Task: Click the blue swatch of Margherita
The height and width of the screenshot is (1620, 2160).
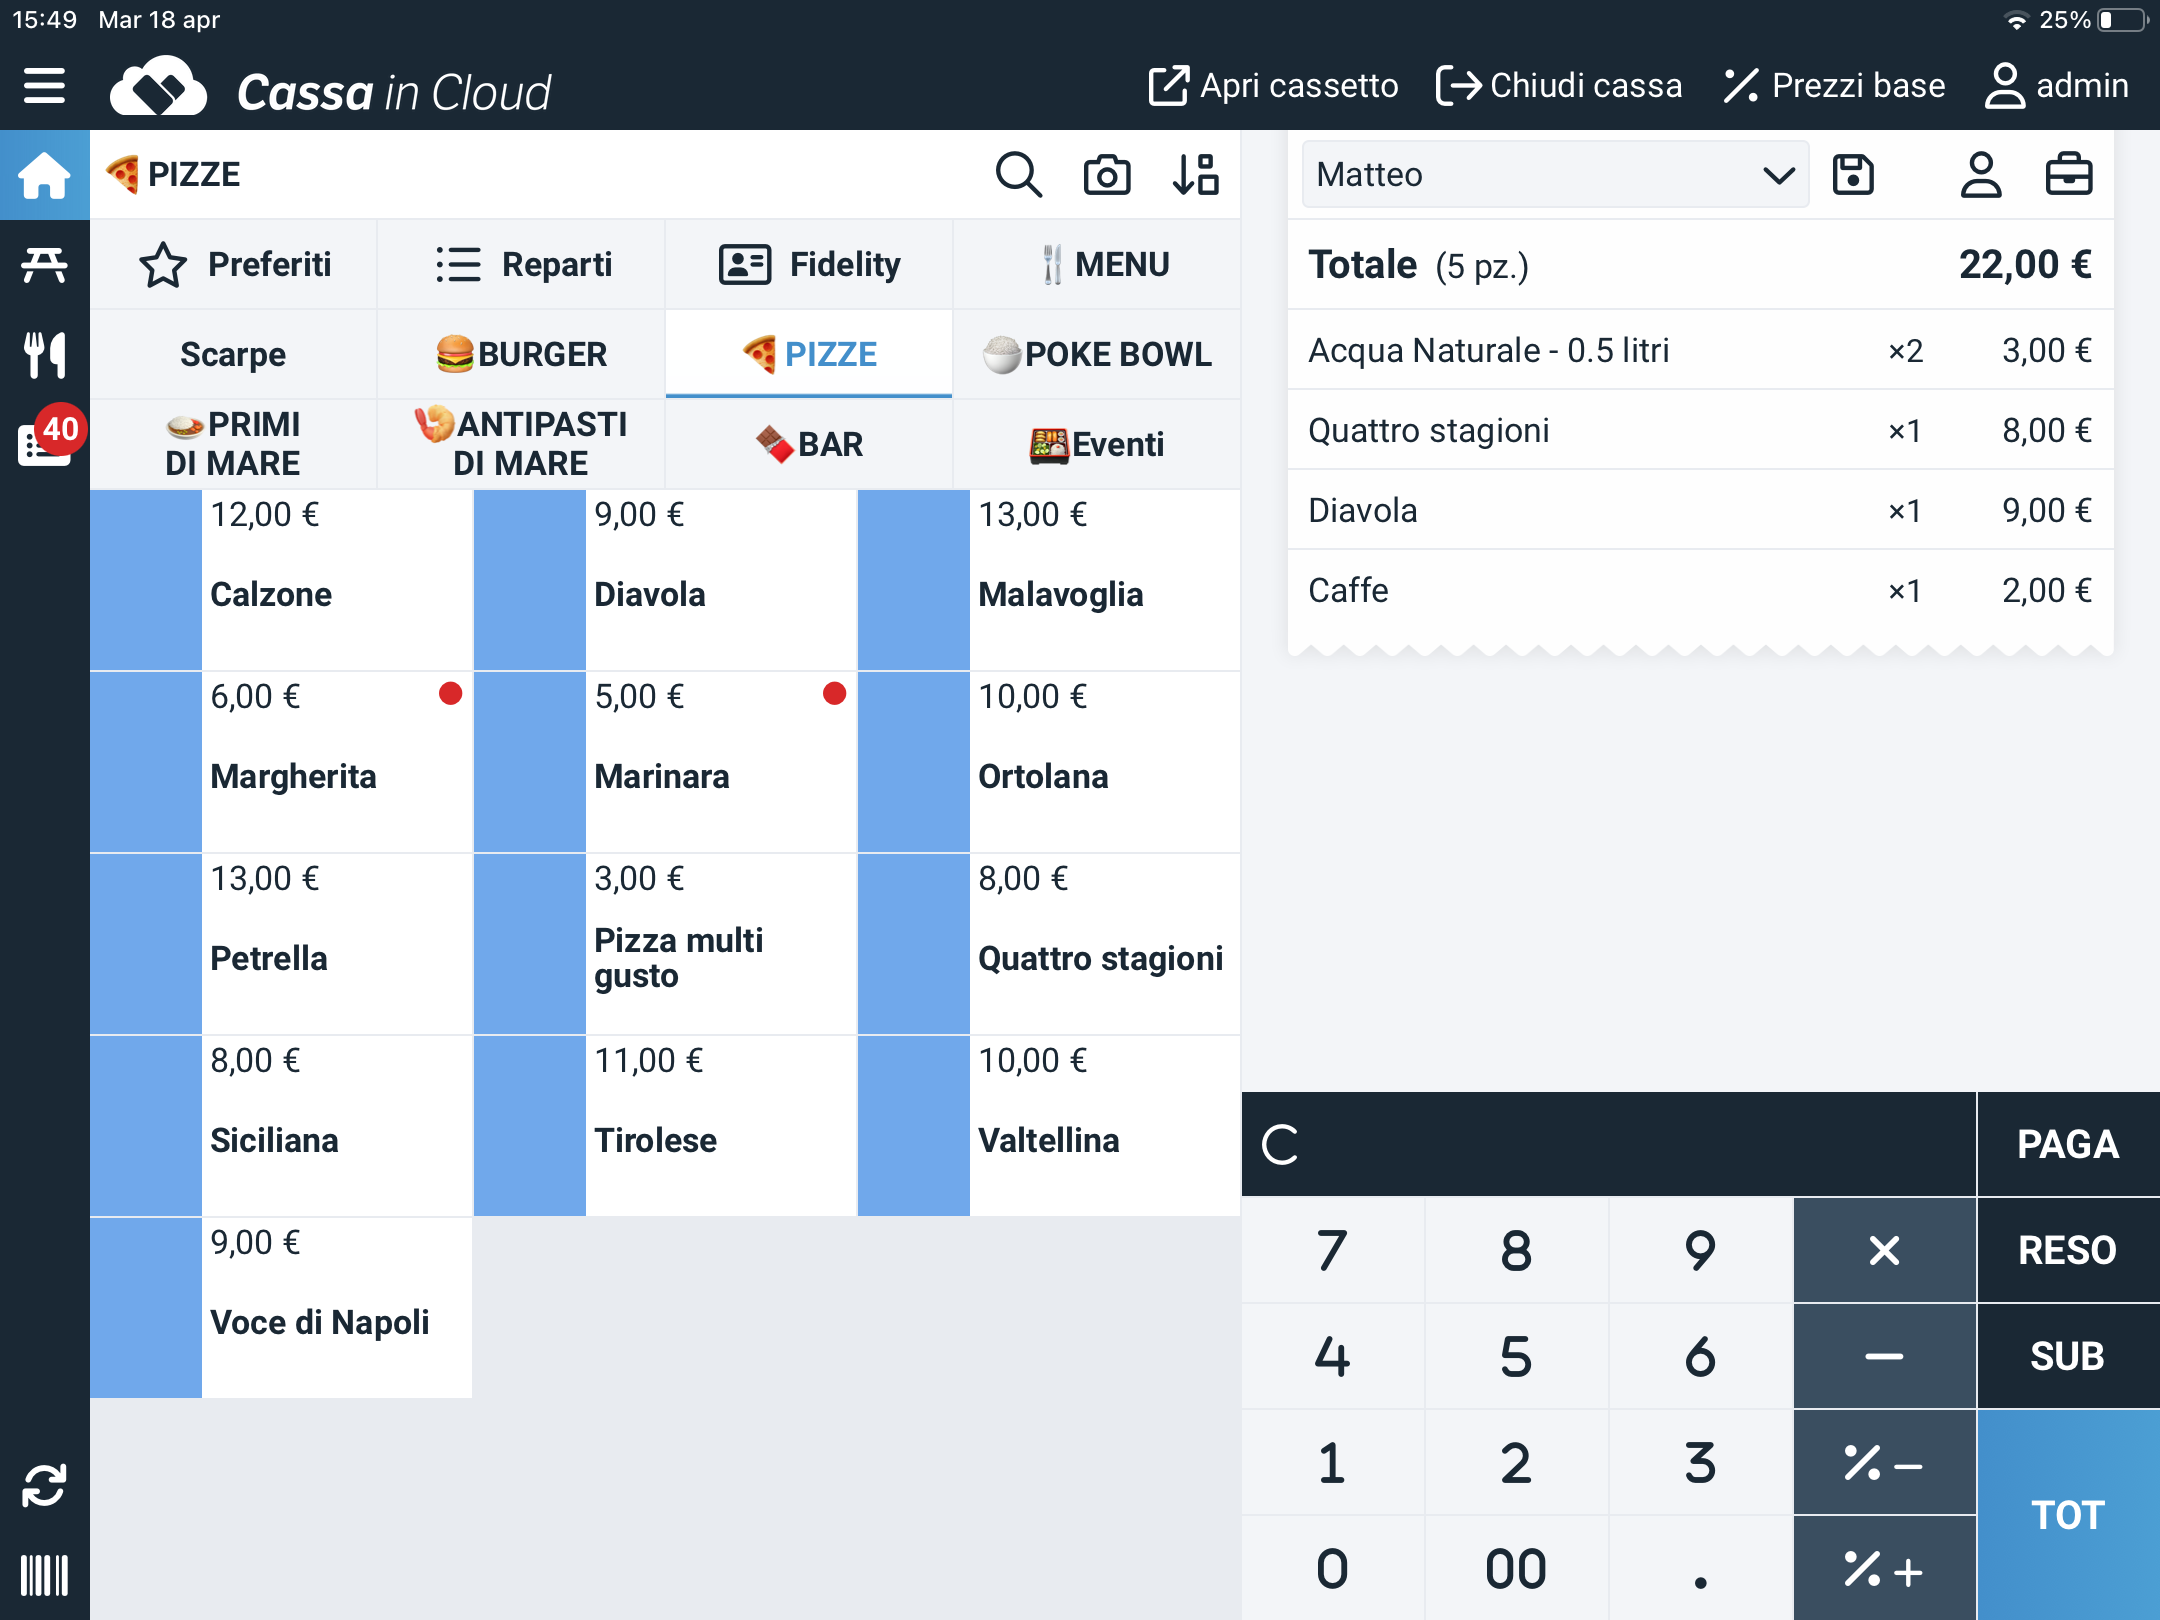Action: pos(146,761)
